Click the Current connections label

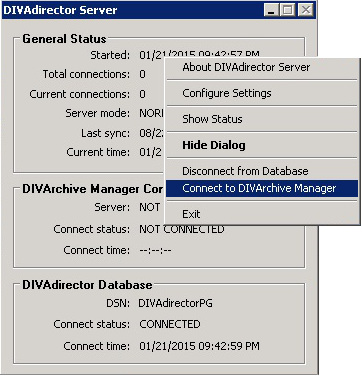tap(79, 94)
